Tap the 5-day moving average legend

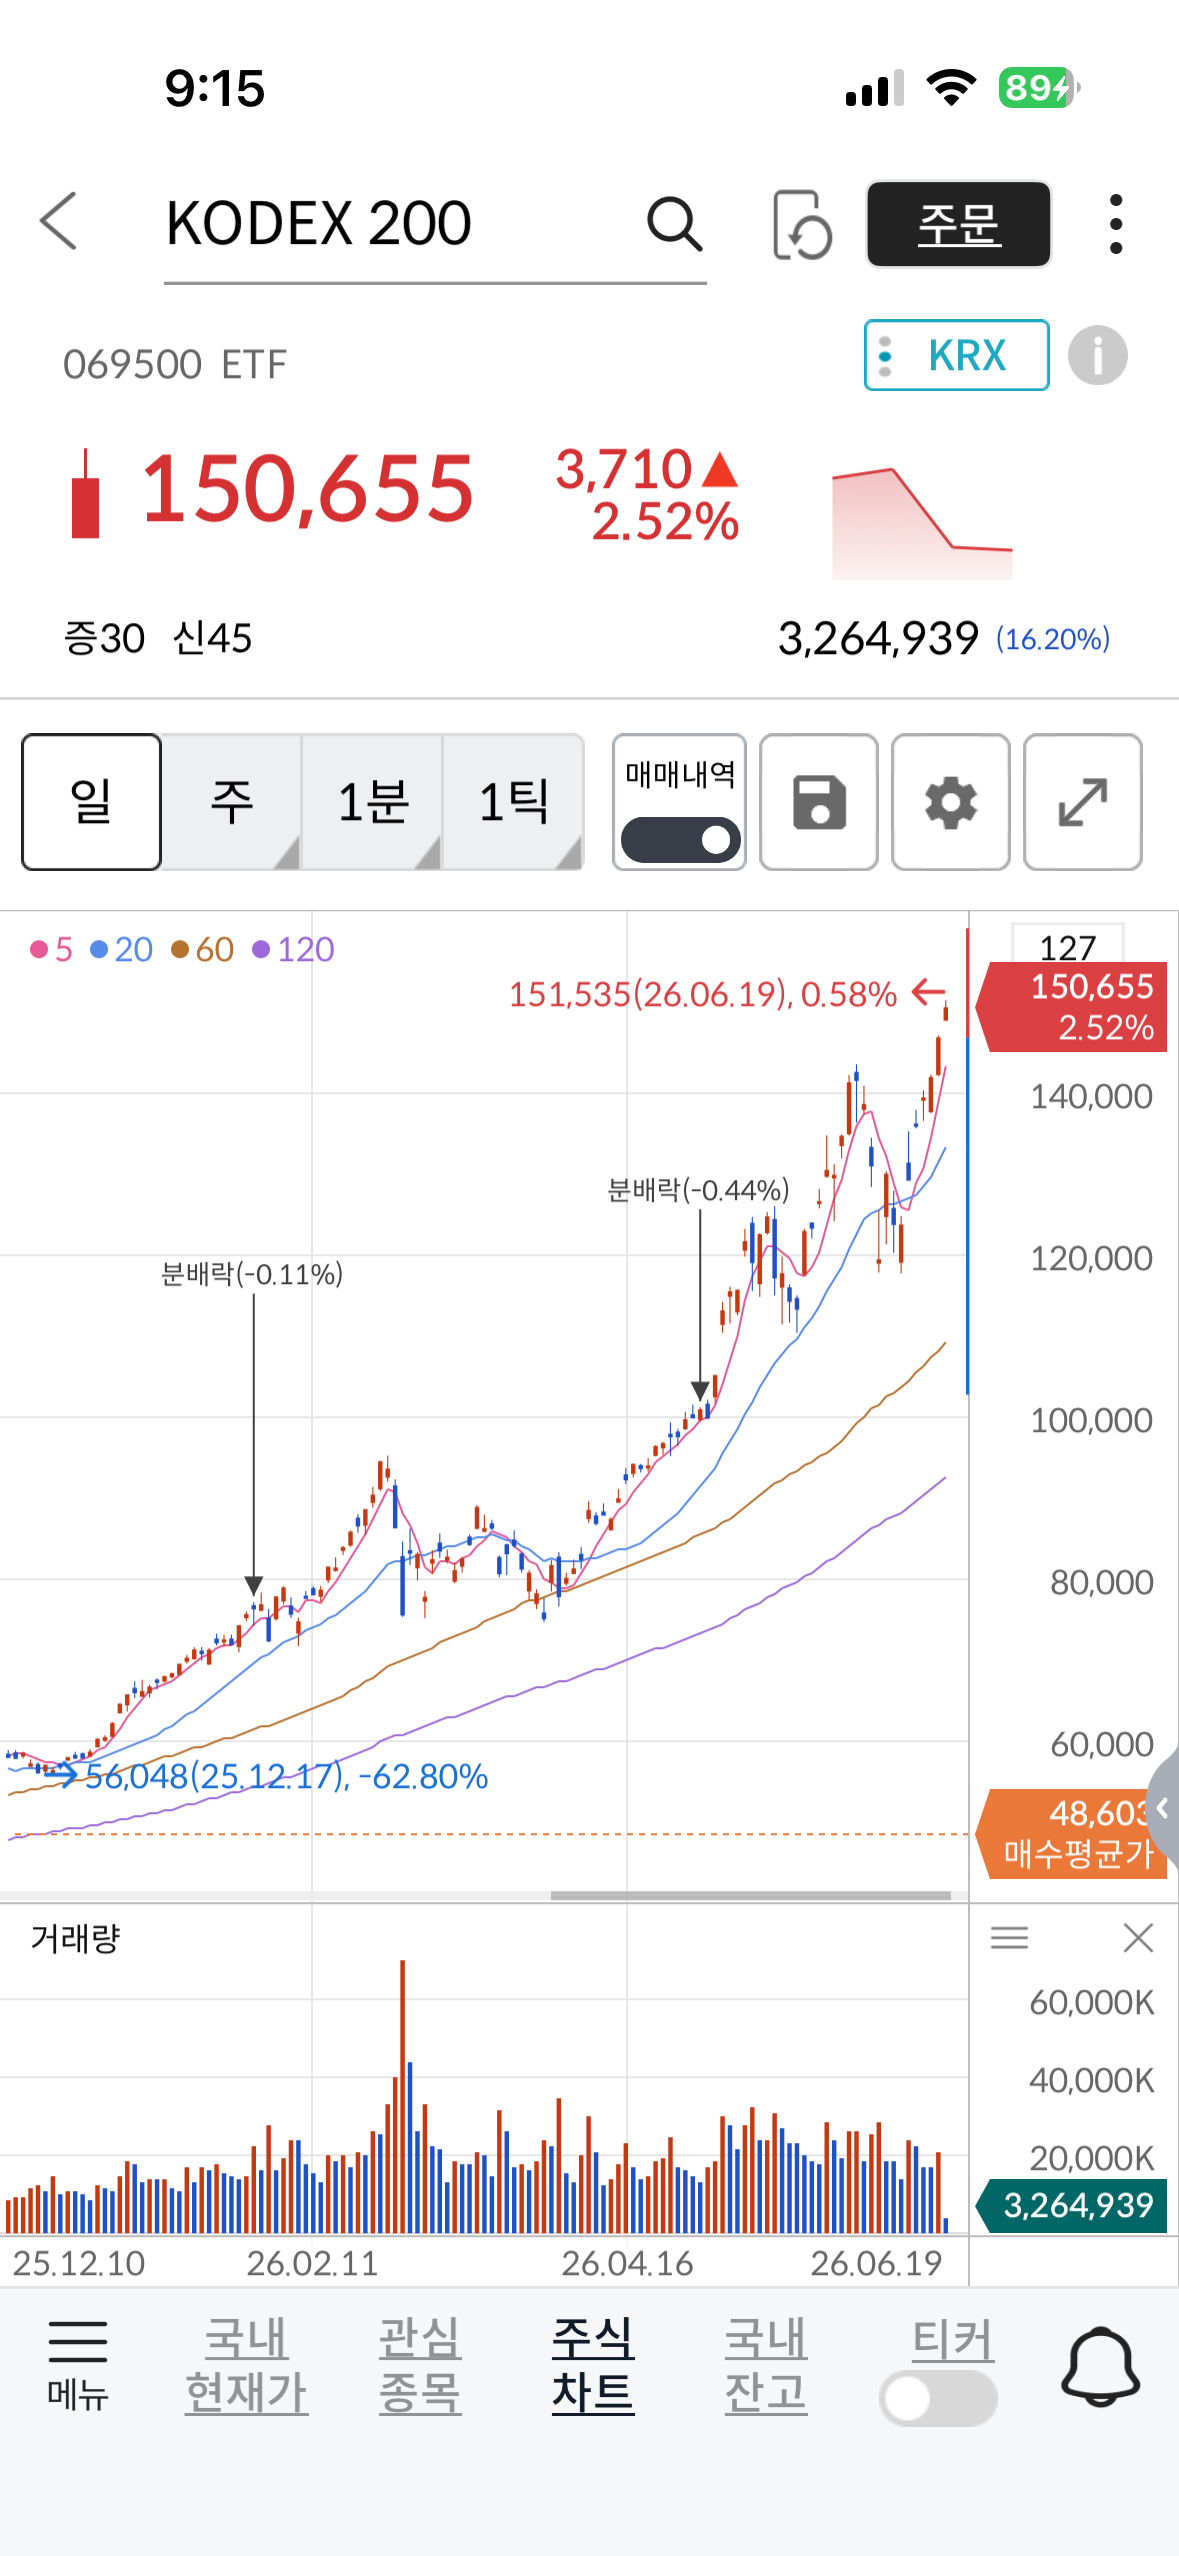point(52,949)
